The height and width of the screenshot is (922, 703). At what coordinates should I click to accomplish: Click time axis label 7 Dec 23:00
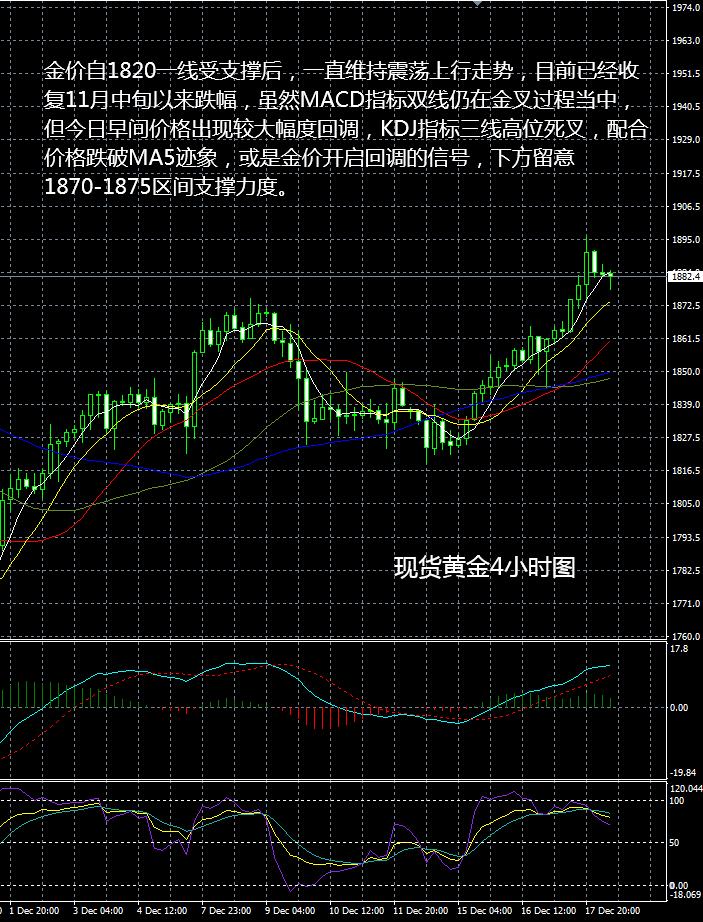[x=227, y=910]
